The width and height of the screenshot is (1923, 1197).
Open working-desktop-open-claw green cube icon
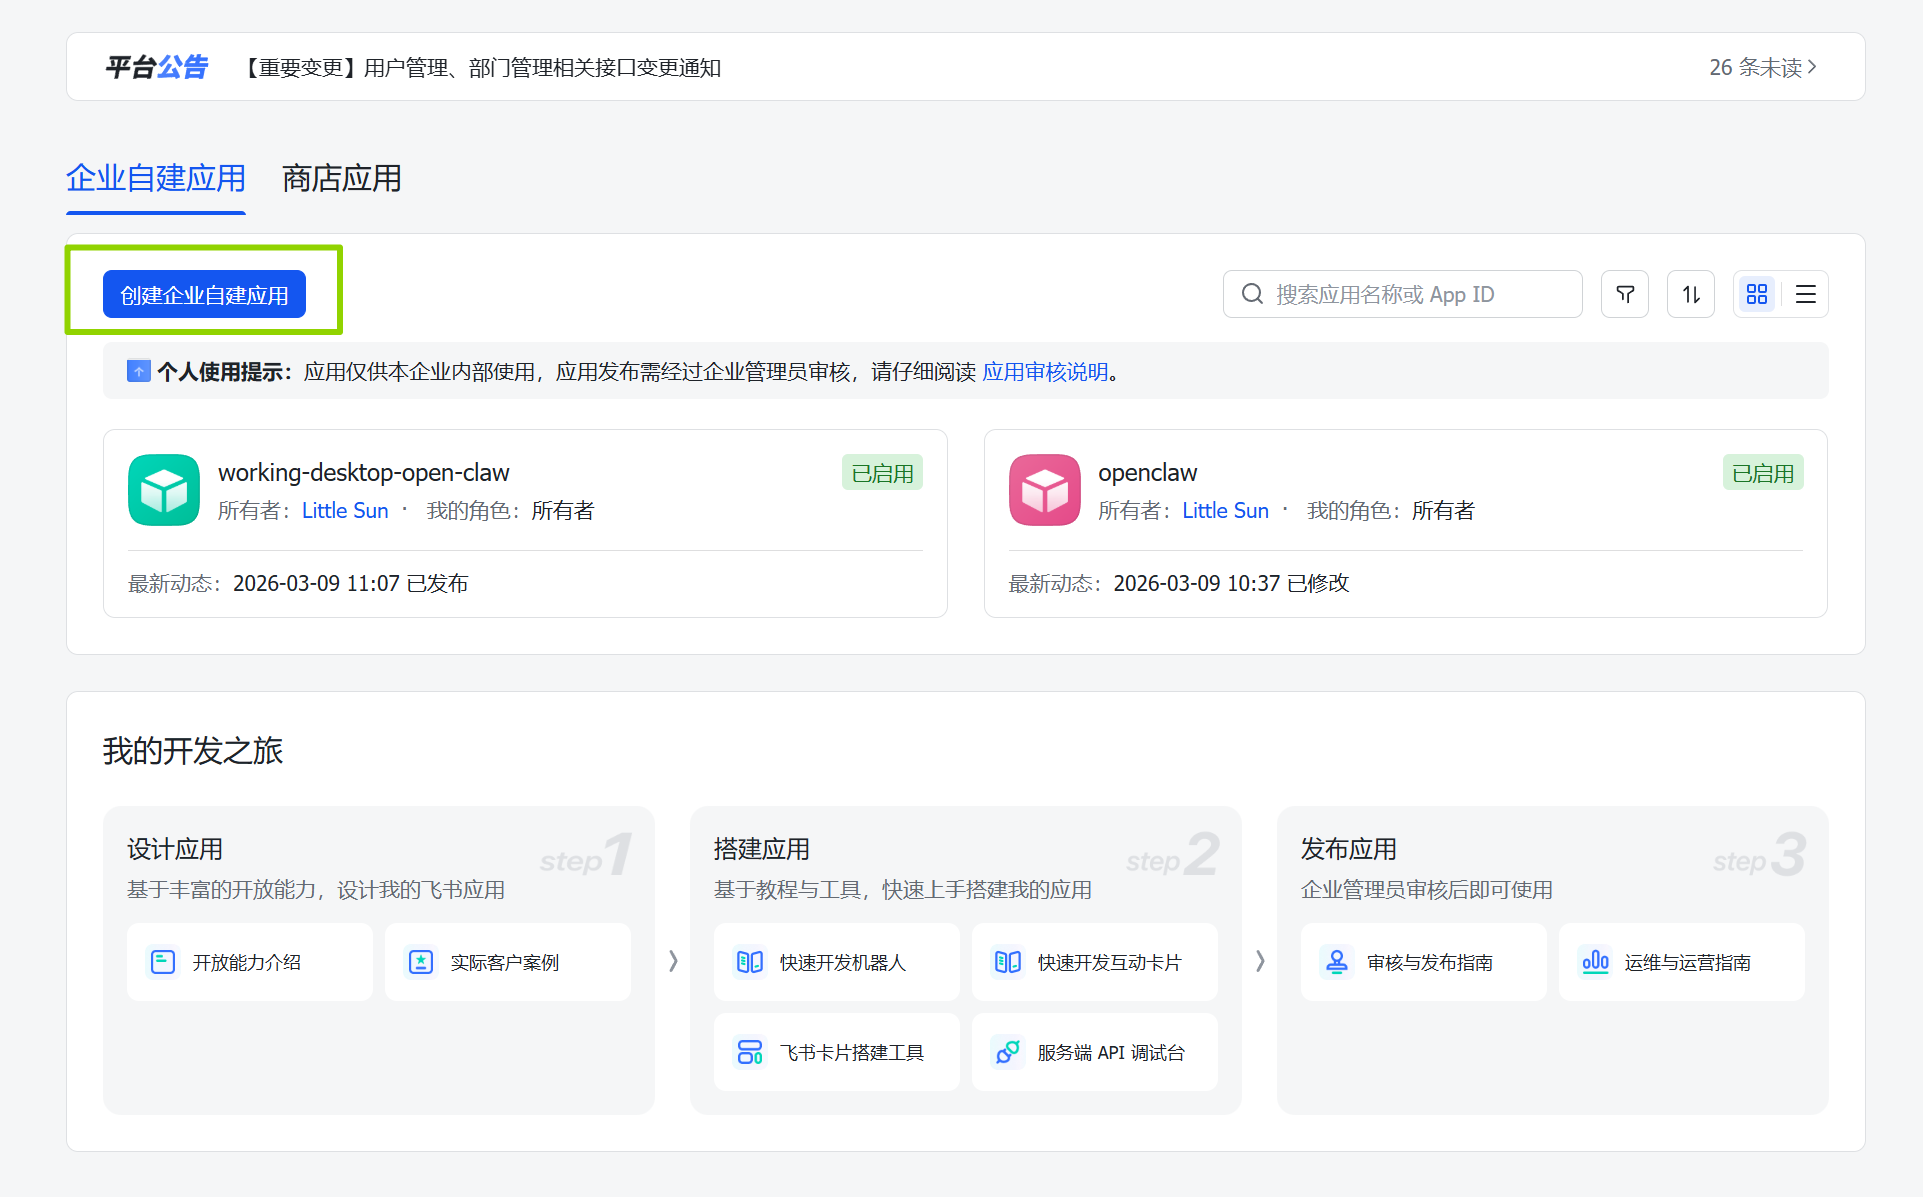pyautogui.click(x=164, y=490)
